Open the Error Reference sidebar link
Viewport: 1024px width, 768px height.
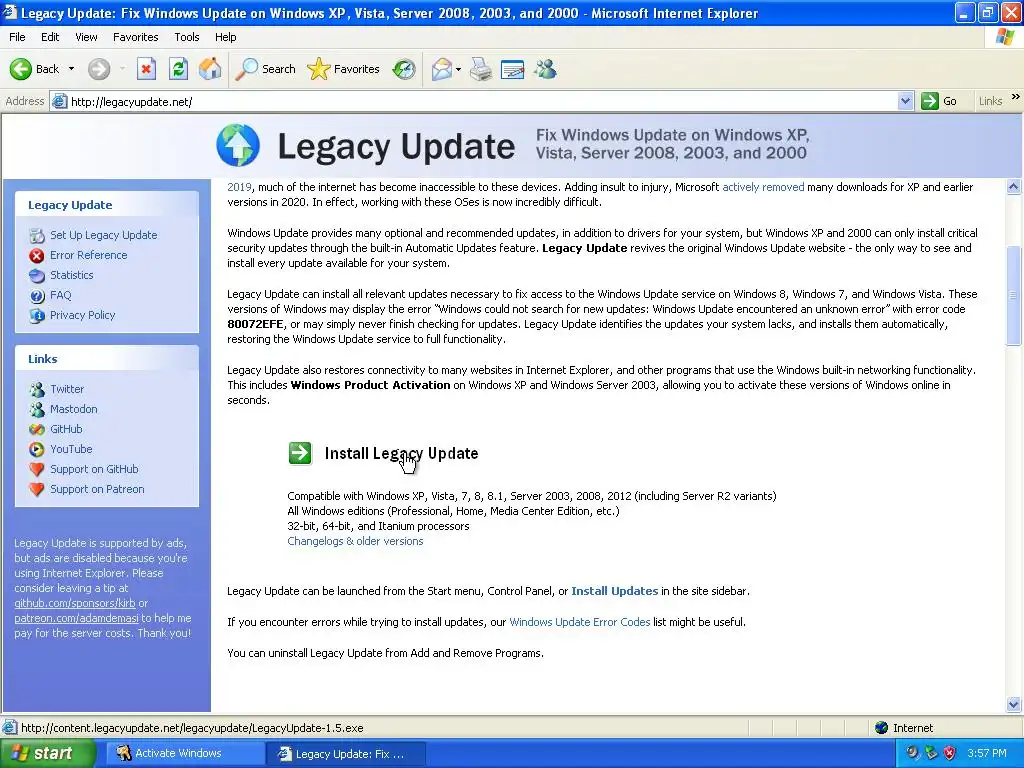point(89,255)
